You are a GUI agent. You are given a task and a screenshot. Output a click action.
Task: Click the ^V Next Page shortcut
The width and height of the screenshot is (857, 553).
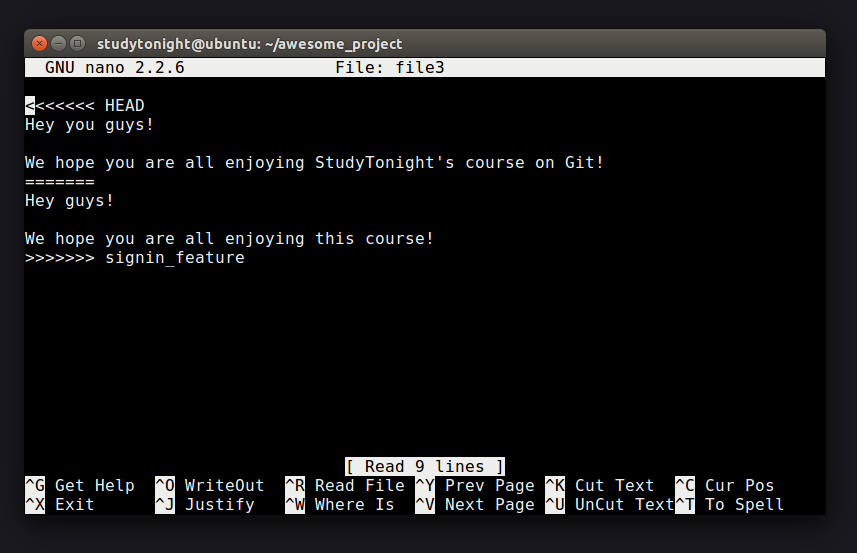click(x=475, y=504)
